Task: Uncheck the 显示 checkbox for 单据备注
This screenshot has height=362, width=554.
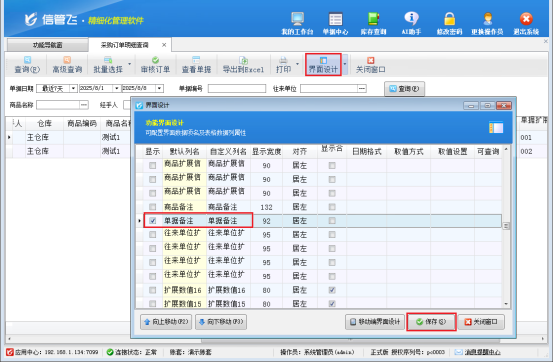Action: click(153, 221)
